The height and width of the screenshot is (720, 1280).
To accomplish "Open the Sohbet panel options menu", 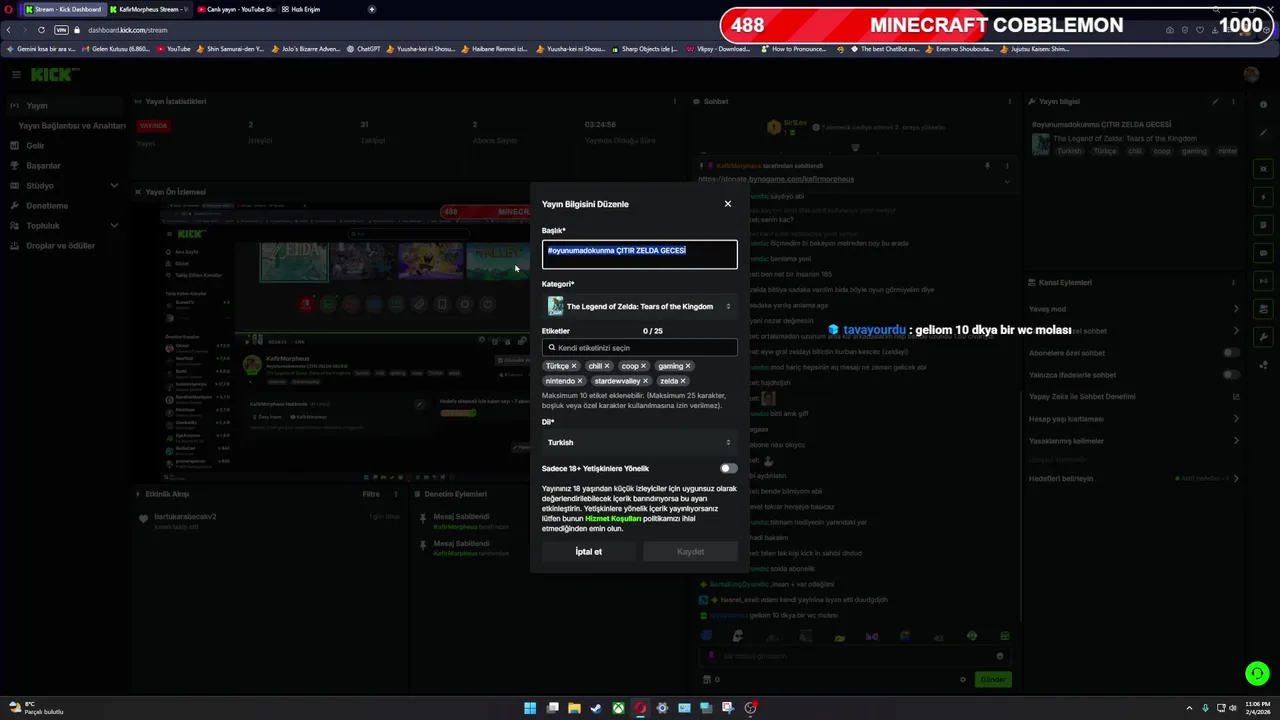I will click(x=1008, y=101).
